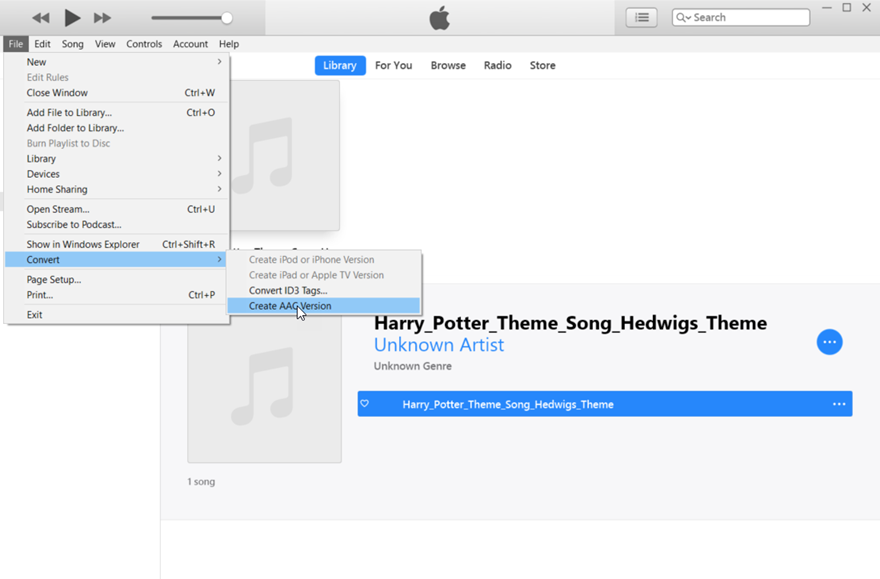Image resolution: width=880 pixels, height=579 pixels.
Task: Click Exit in File menu
Action: [x=117, y=315]
